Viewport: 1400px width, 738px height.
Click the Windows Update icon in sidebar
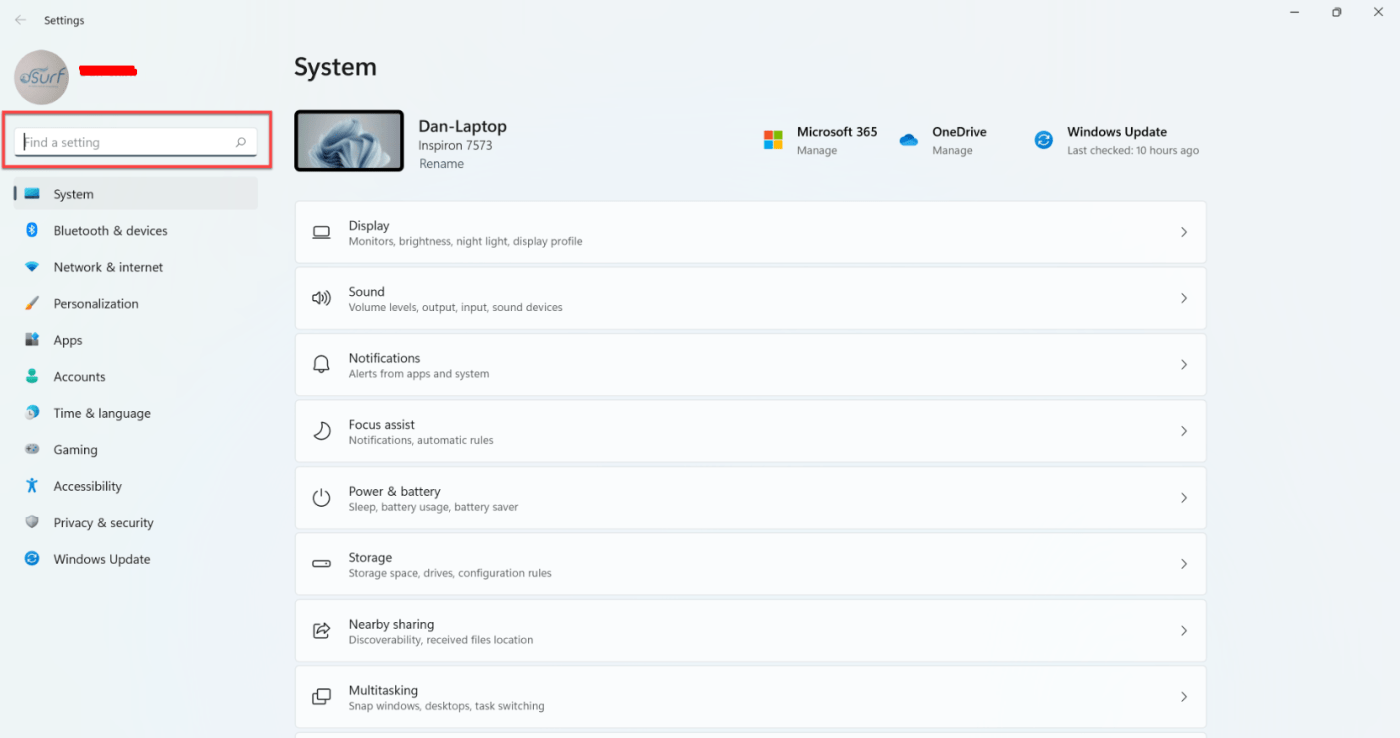32,559
